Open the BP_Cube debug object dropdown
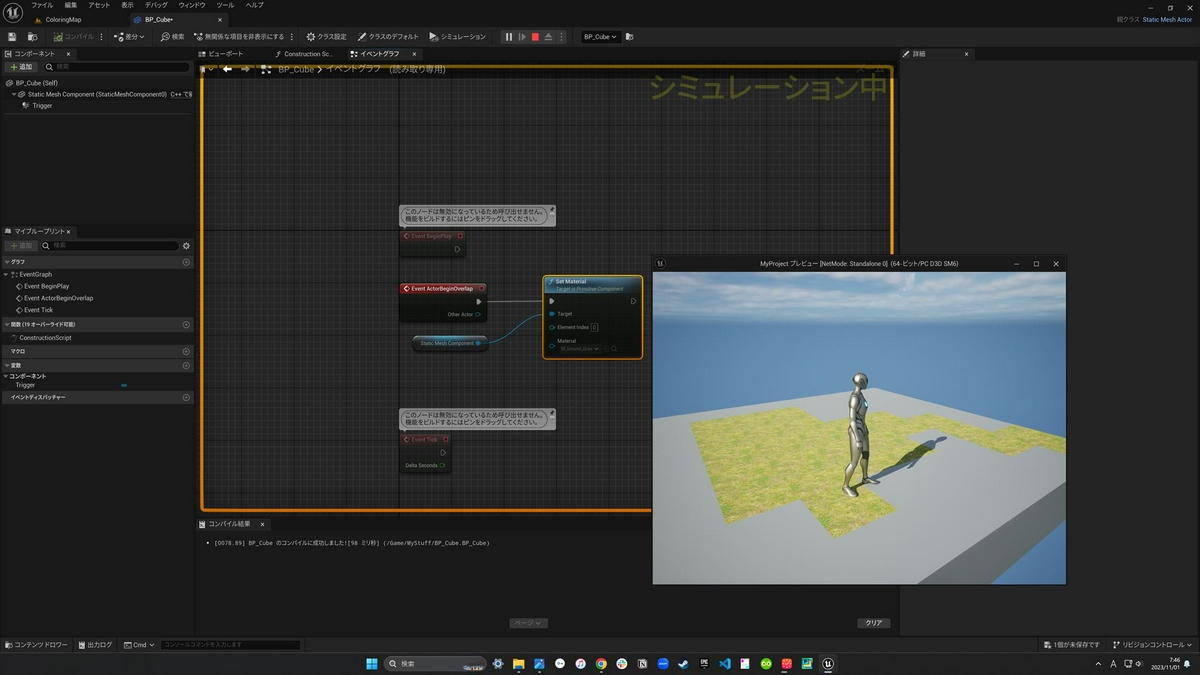This screenshot has height=675, width=1200. (x=601, y=37)
